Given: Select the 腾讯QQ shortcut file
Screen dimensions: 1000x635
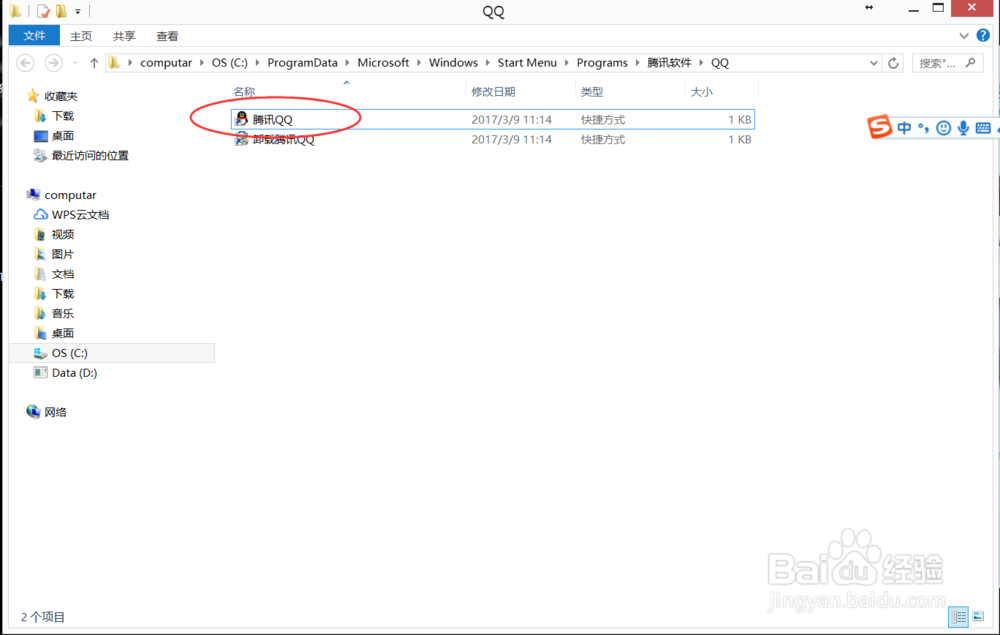Looking at the screenshot, I should click(x=493, y=119).
